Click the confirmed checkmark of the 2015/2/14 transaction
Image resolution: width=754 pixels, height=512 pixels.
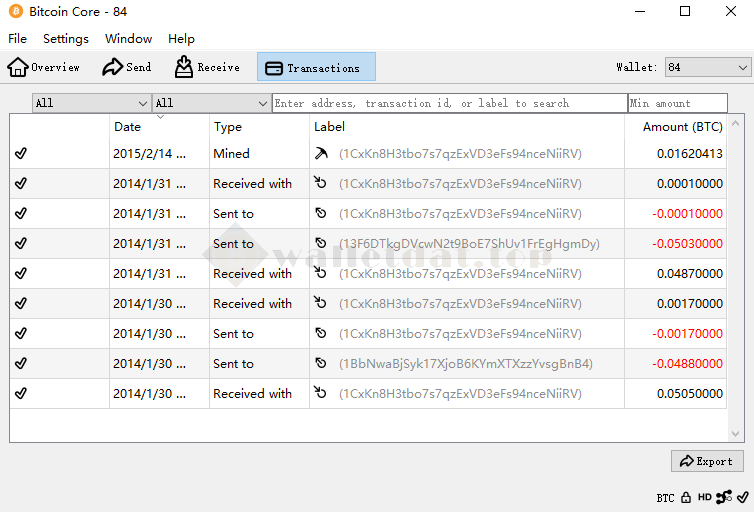[x=21, y=154]
